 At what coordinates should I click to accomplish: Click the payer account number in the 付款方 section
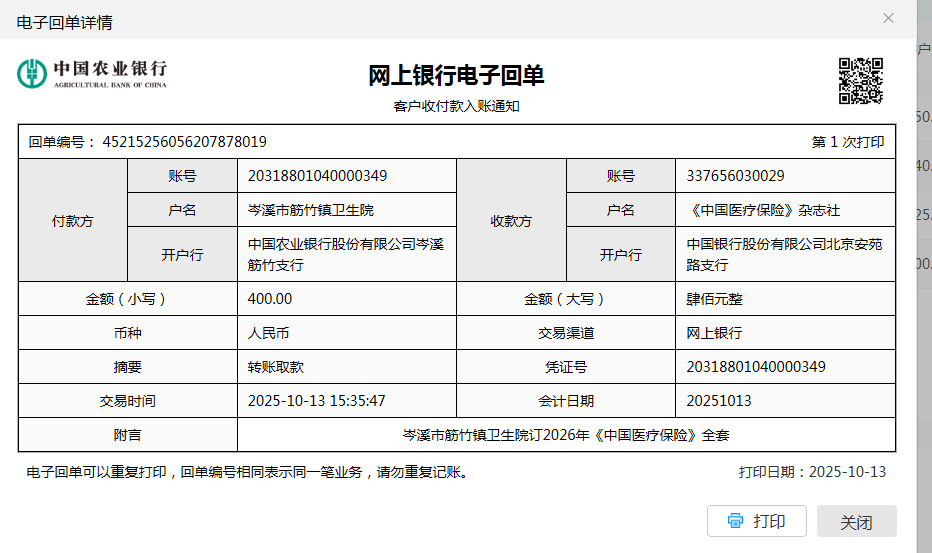(317, 176)
